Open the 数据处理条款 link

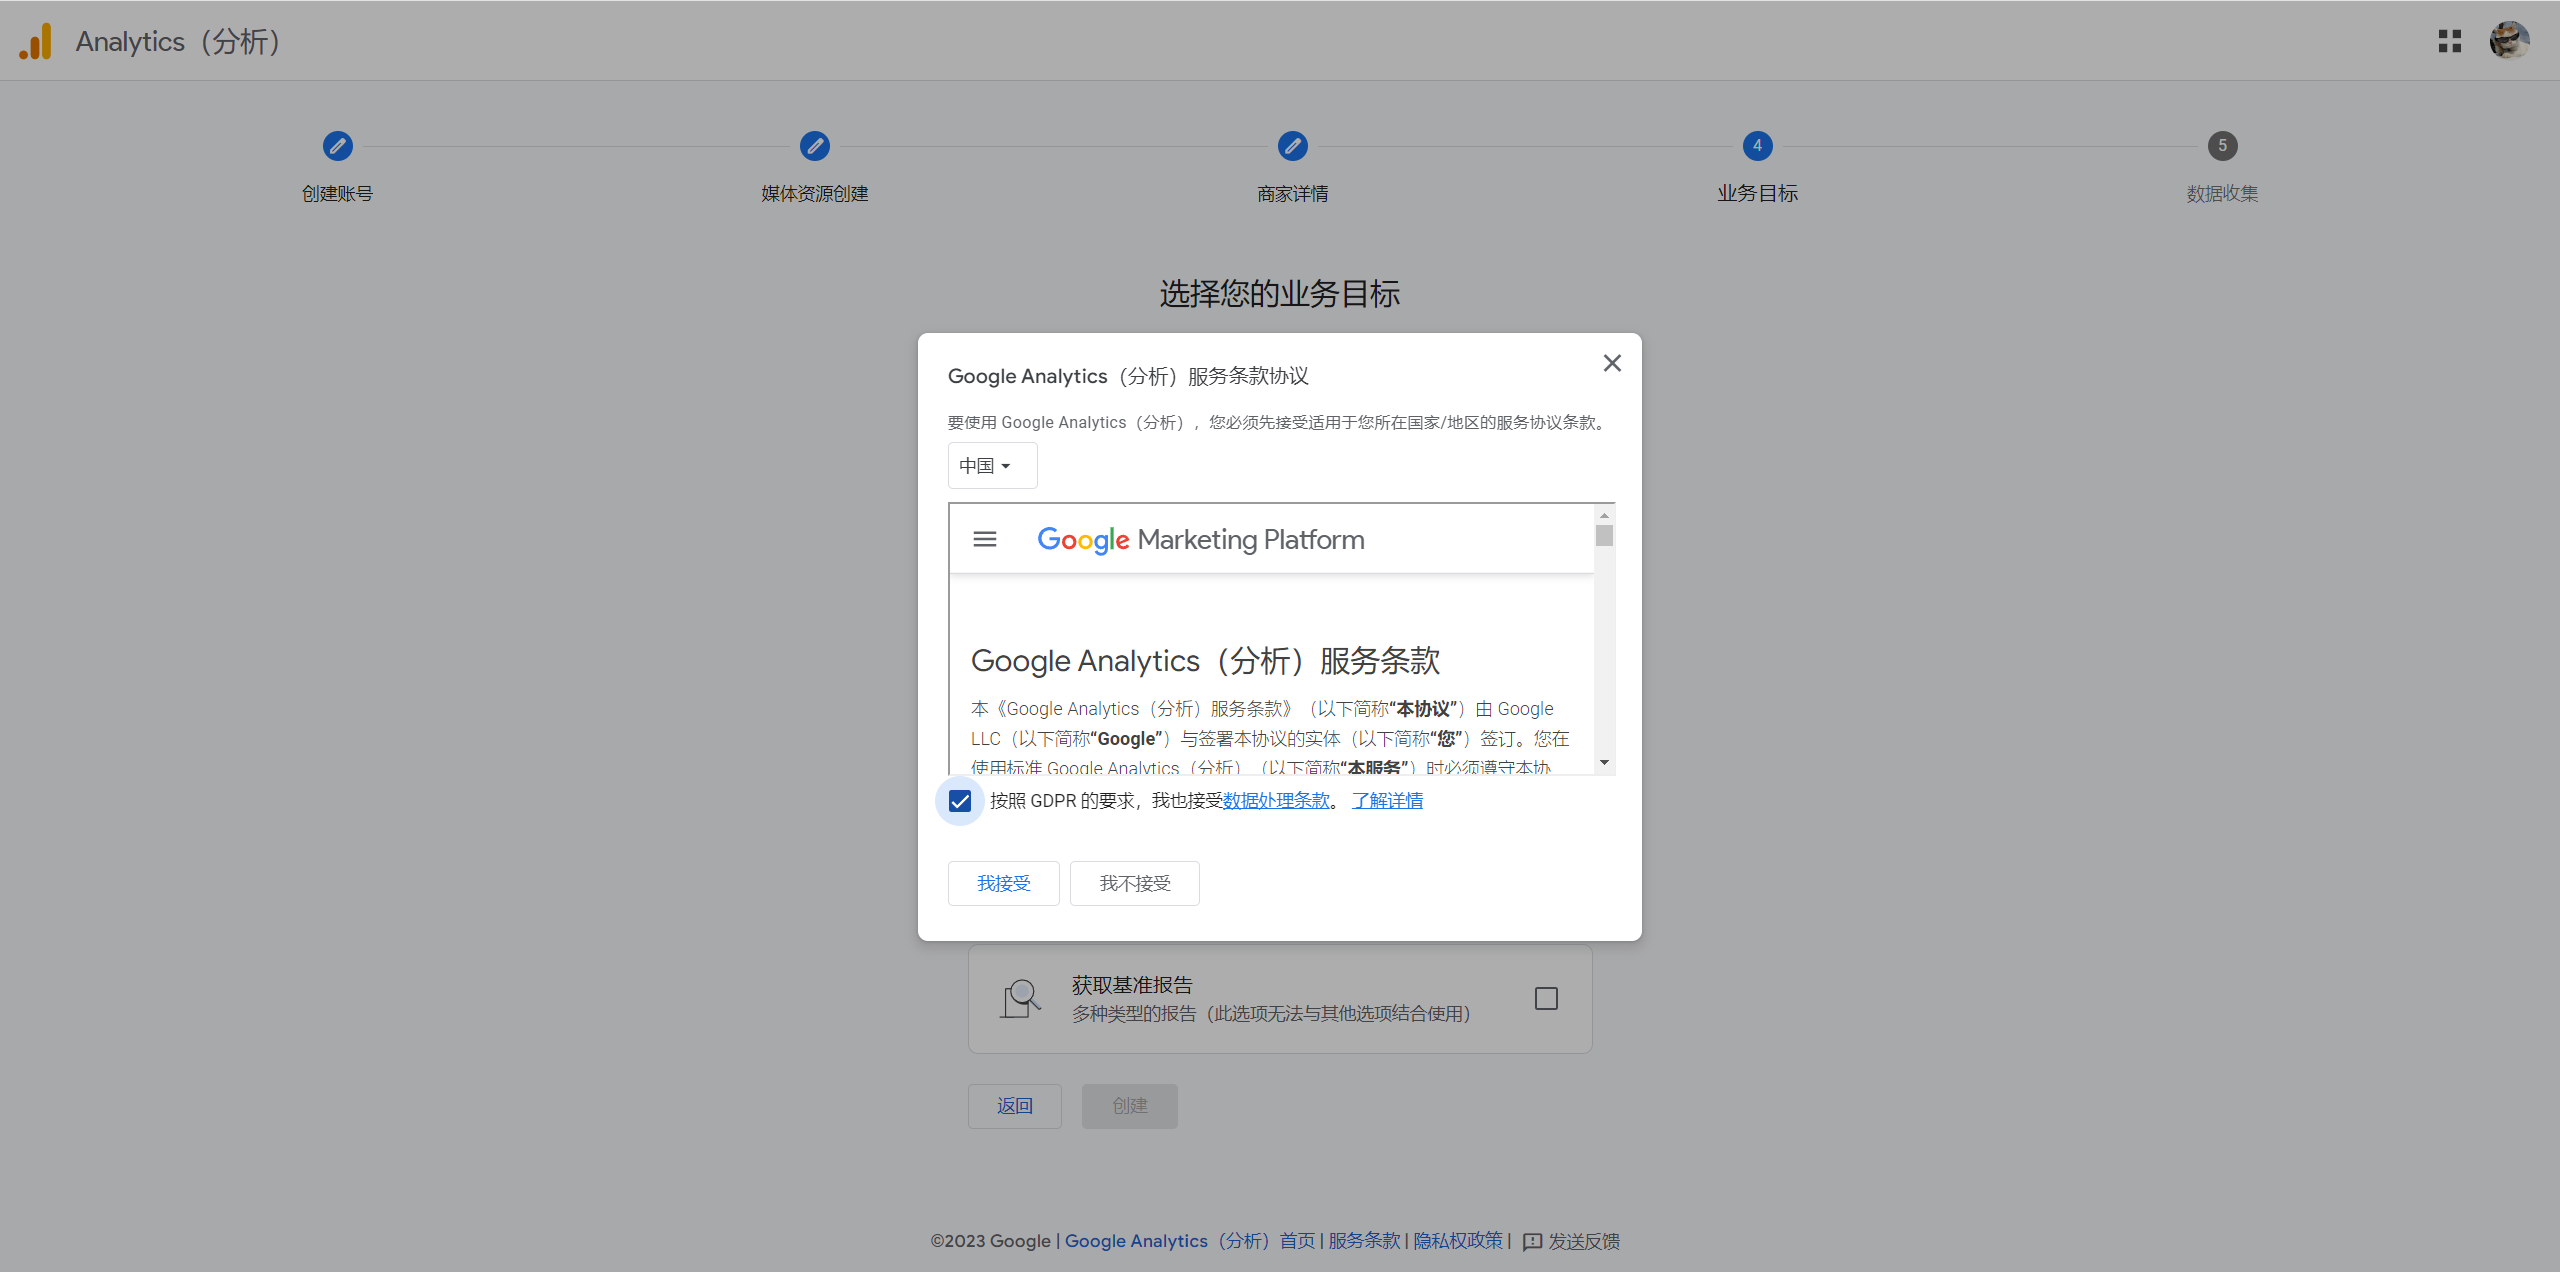click(1276, 801)
